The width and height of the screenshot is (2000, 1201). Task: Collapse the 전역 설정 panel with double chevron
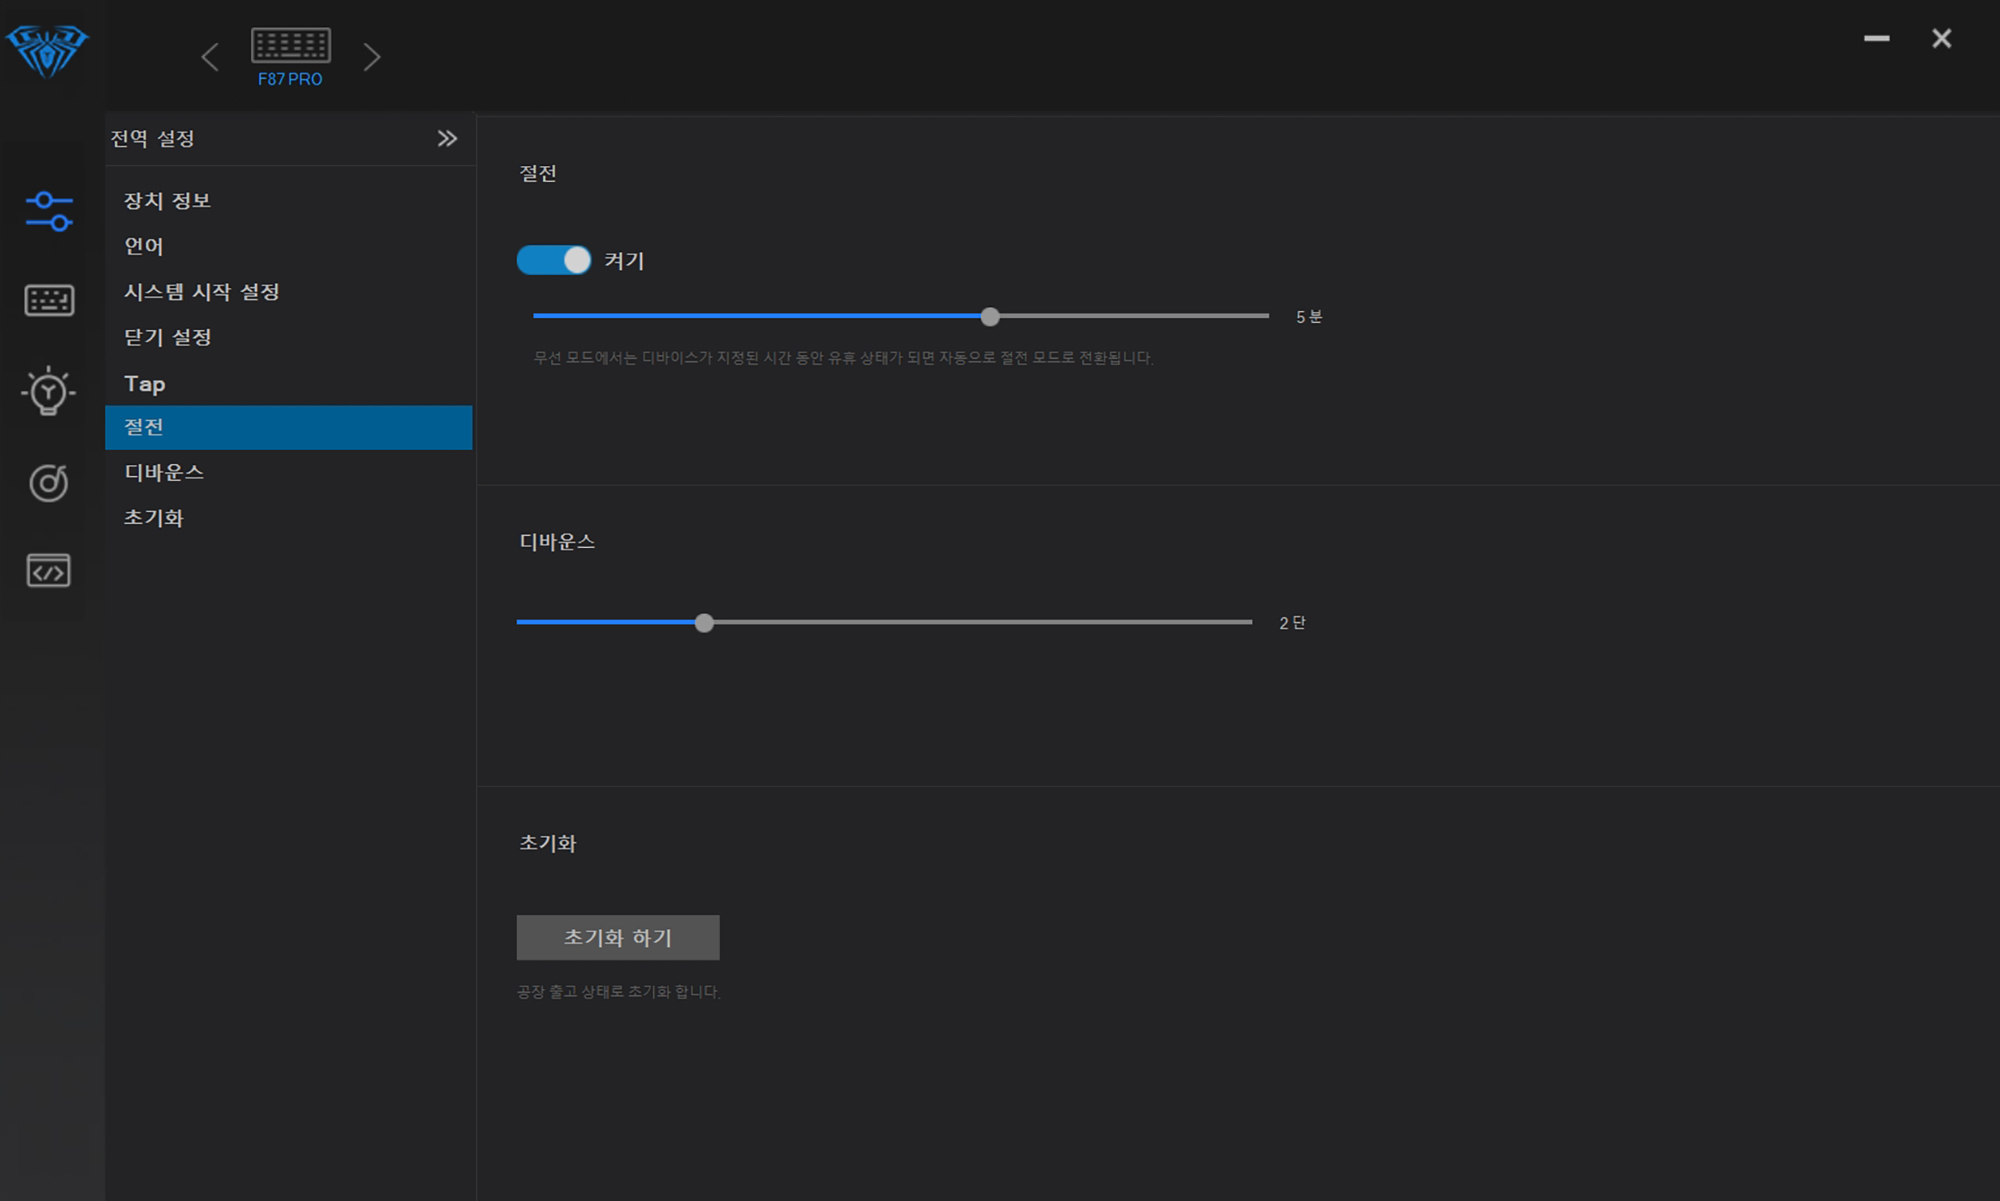(x=447, y=139)
